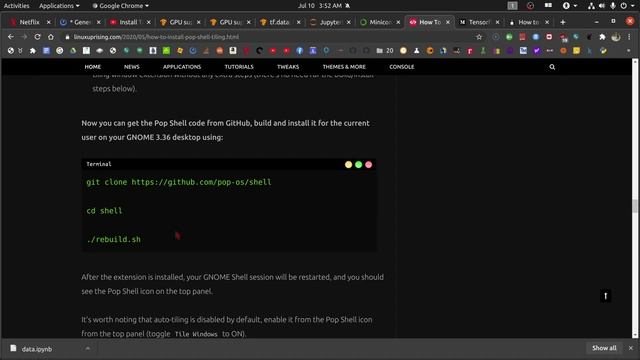The height and width of the screenshot is (360, 640).
Task: Click the site padlock security icon
Action: pyautogui.click(x=67, y=37)
